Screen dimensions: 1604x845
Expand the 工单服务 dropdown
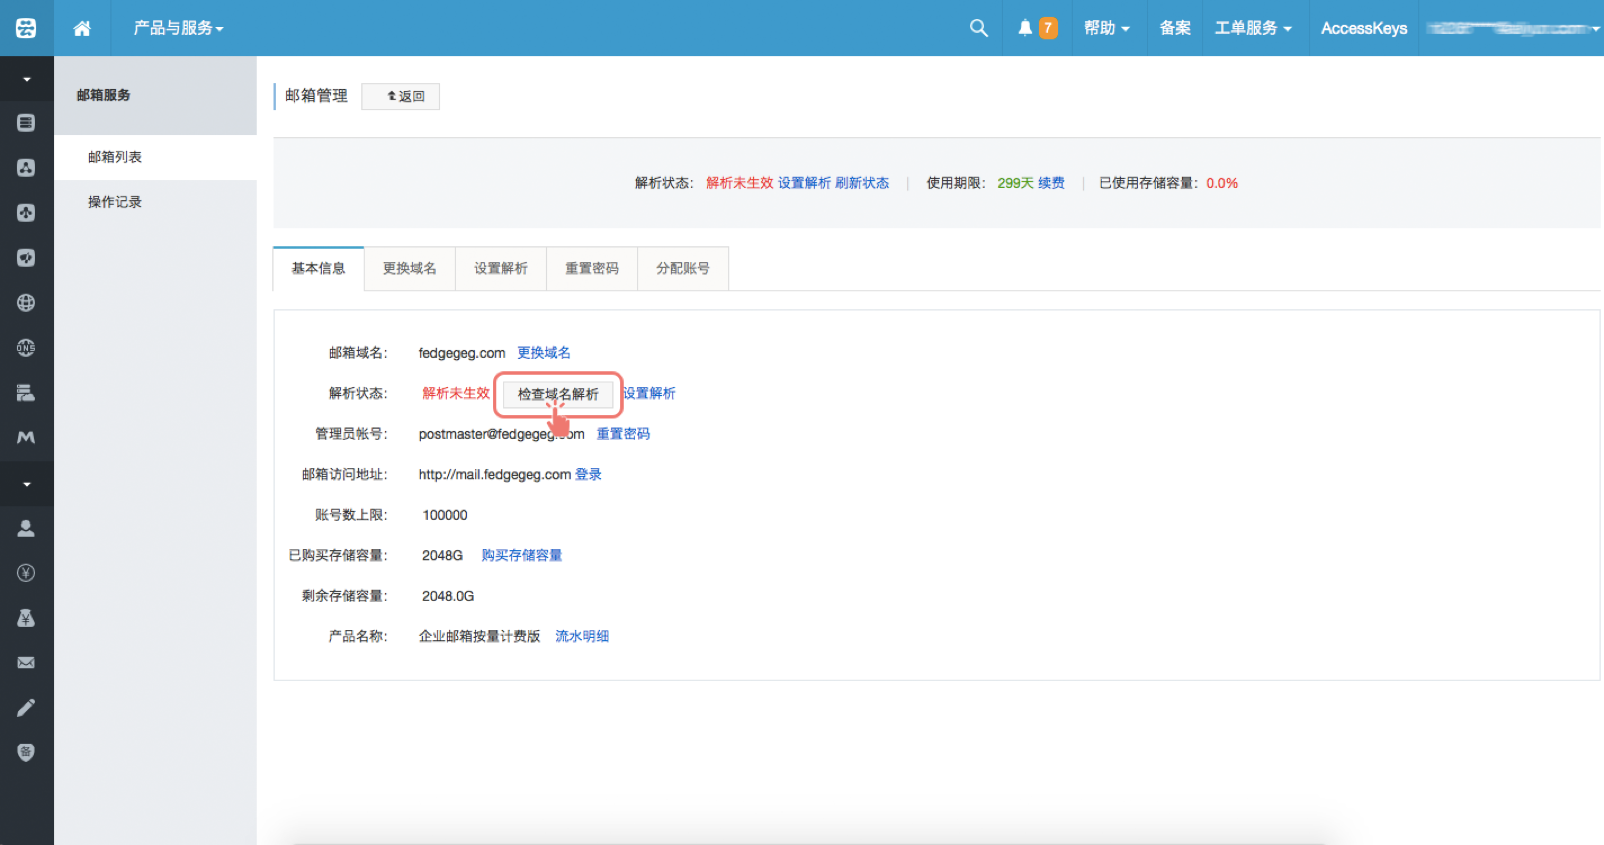coord(1252,28)
